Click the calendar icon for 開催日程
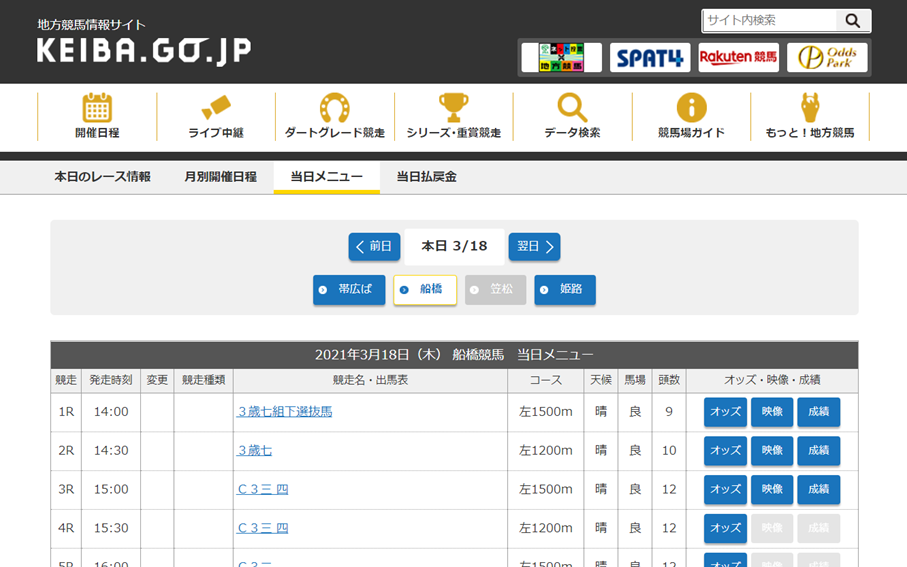Viewport: 907px width, 567px height. click(97, 108)
